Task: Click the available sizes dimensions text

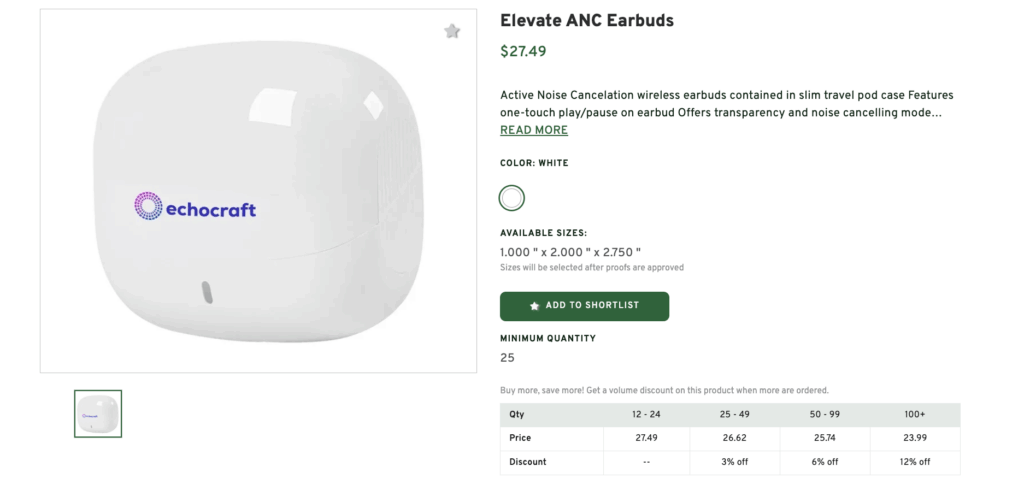Action: click(x=570, y=252)
